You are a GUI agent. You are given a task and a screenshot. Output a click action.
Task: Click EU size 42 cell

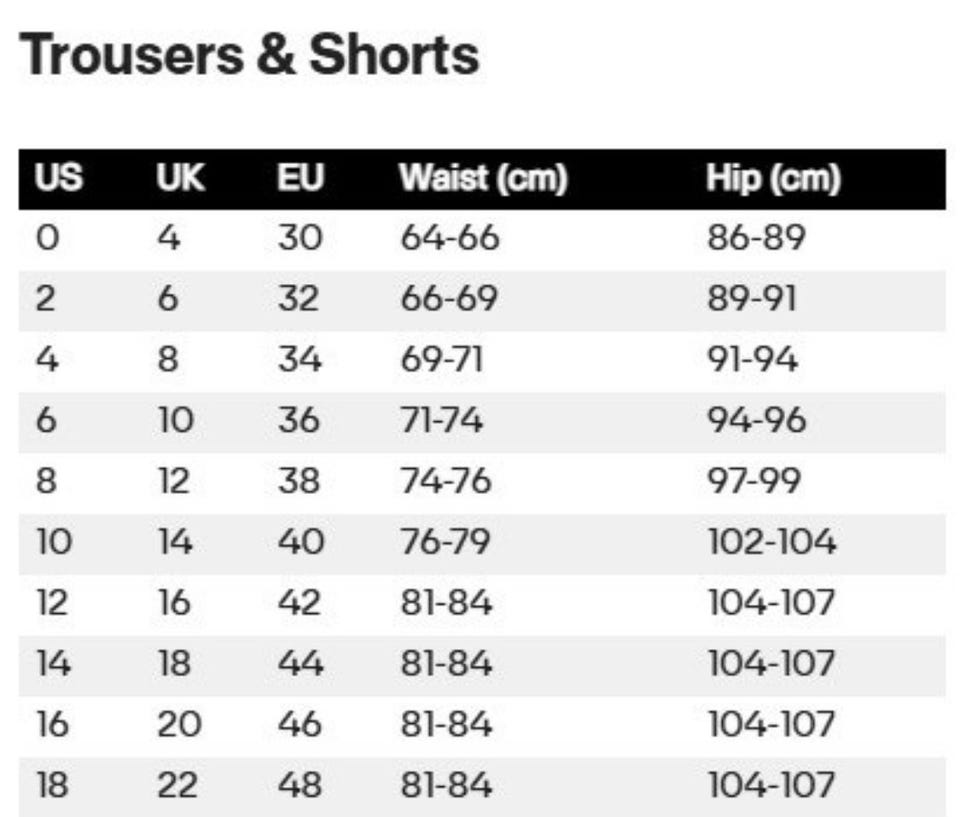[x=300, y=604]
